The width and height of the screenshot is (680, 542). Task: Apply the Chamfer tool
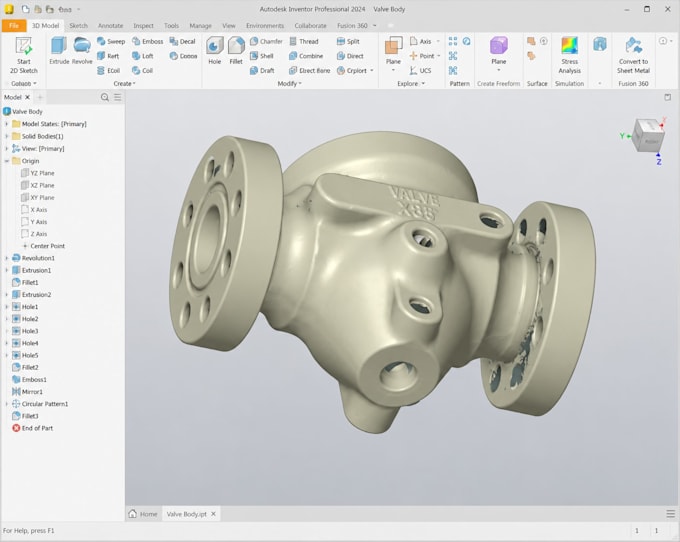tap(266, 41)
